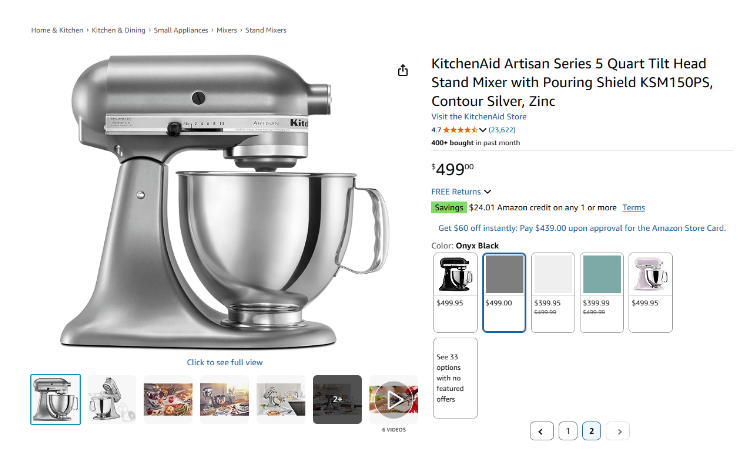Go to next color options page
The image size is (752, 453).
click(x=619, y=431)
